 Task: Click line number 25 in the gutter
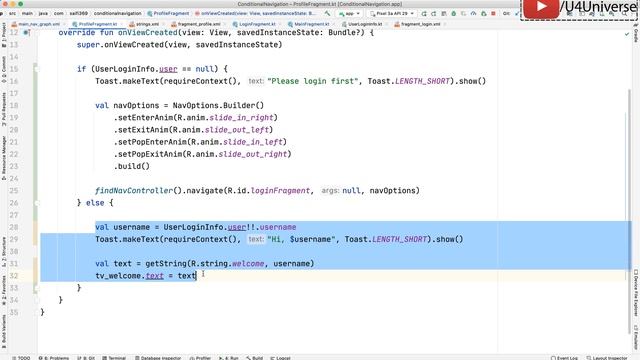tap(14, 191)
